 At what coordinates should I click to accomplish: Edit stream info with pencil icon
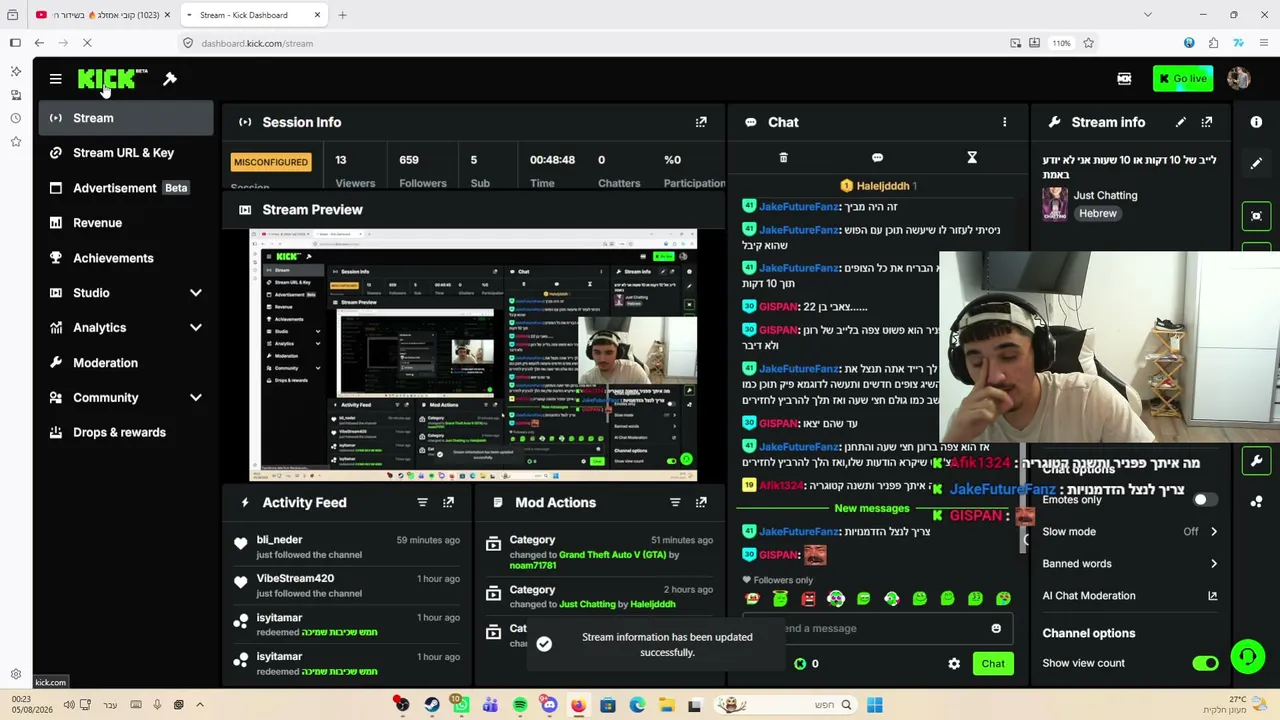pos(1181,122)
